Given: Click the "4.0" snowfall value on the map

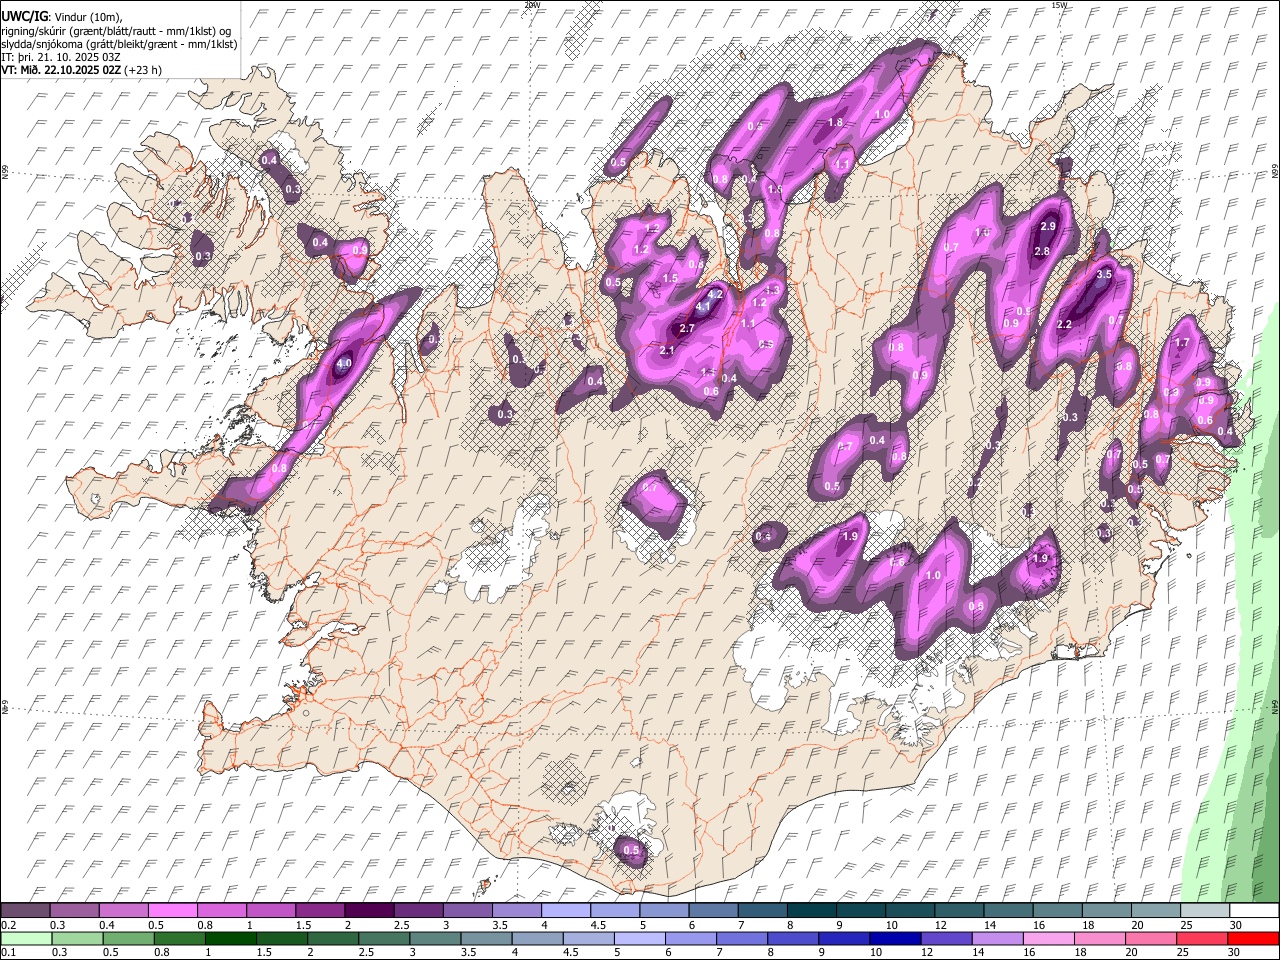Looking at the screenshot, I should pos(343,364).
